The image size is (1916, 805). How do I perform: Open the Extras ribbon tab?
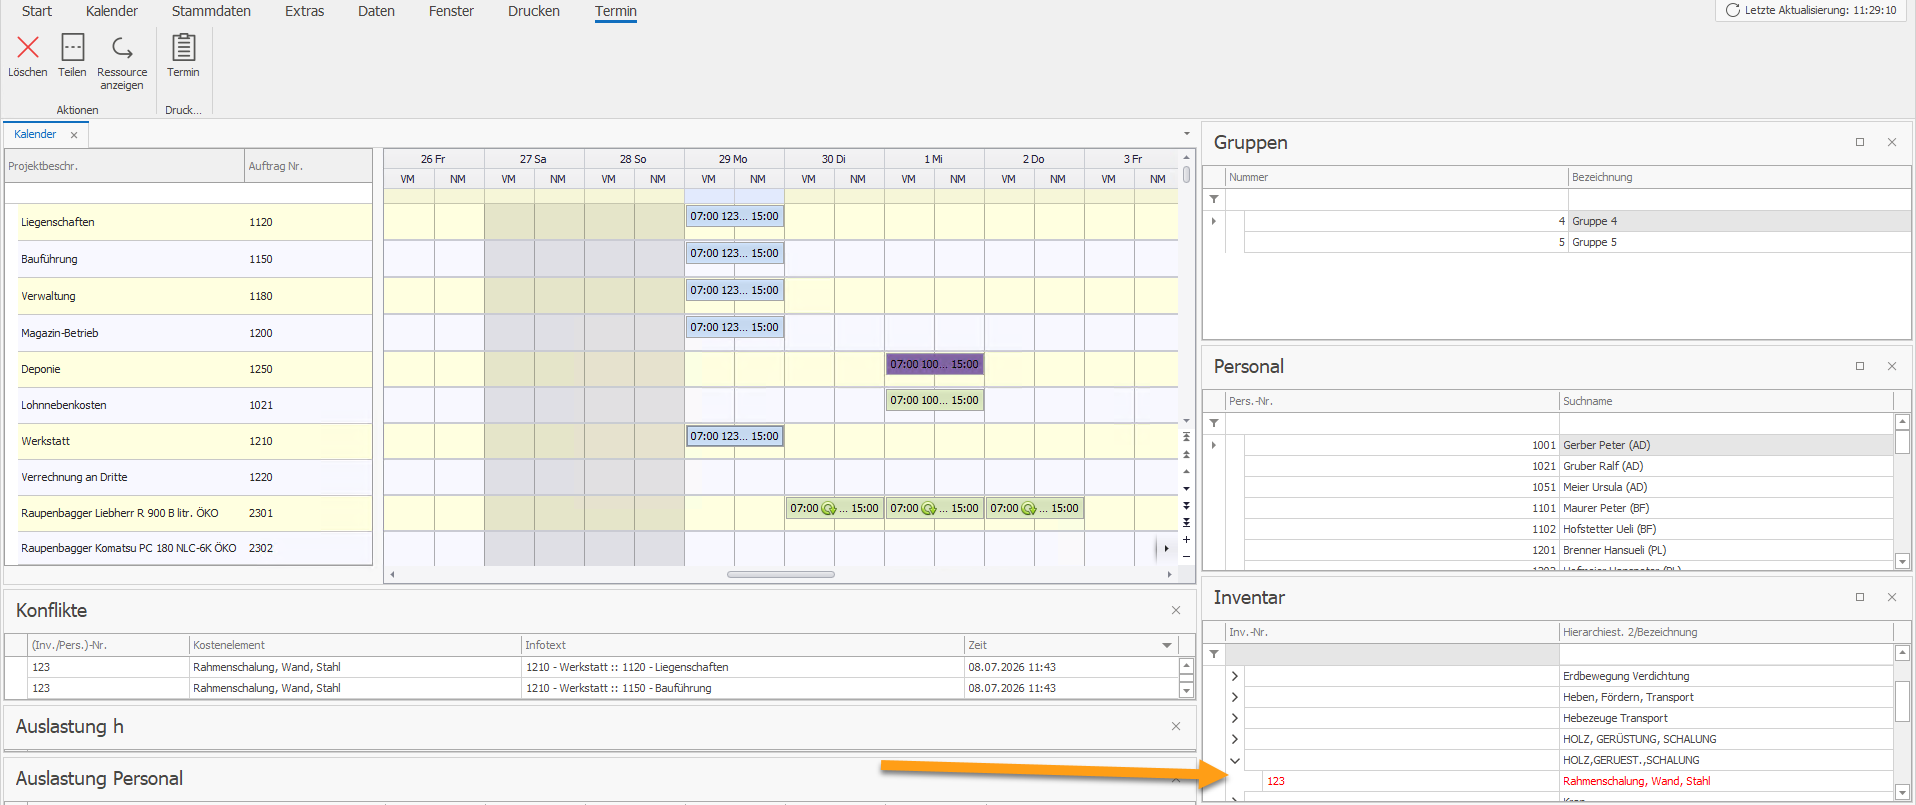pos(305,11)
